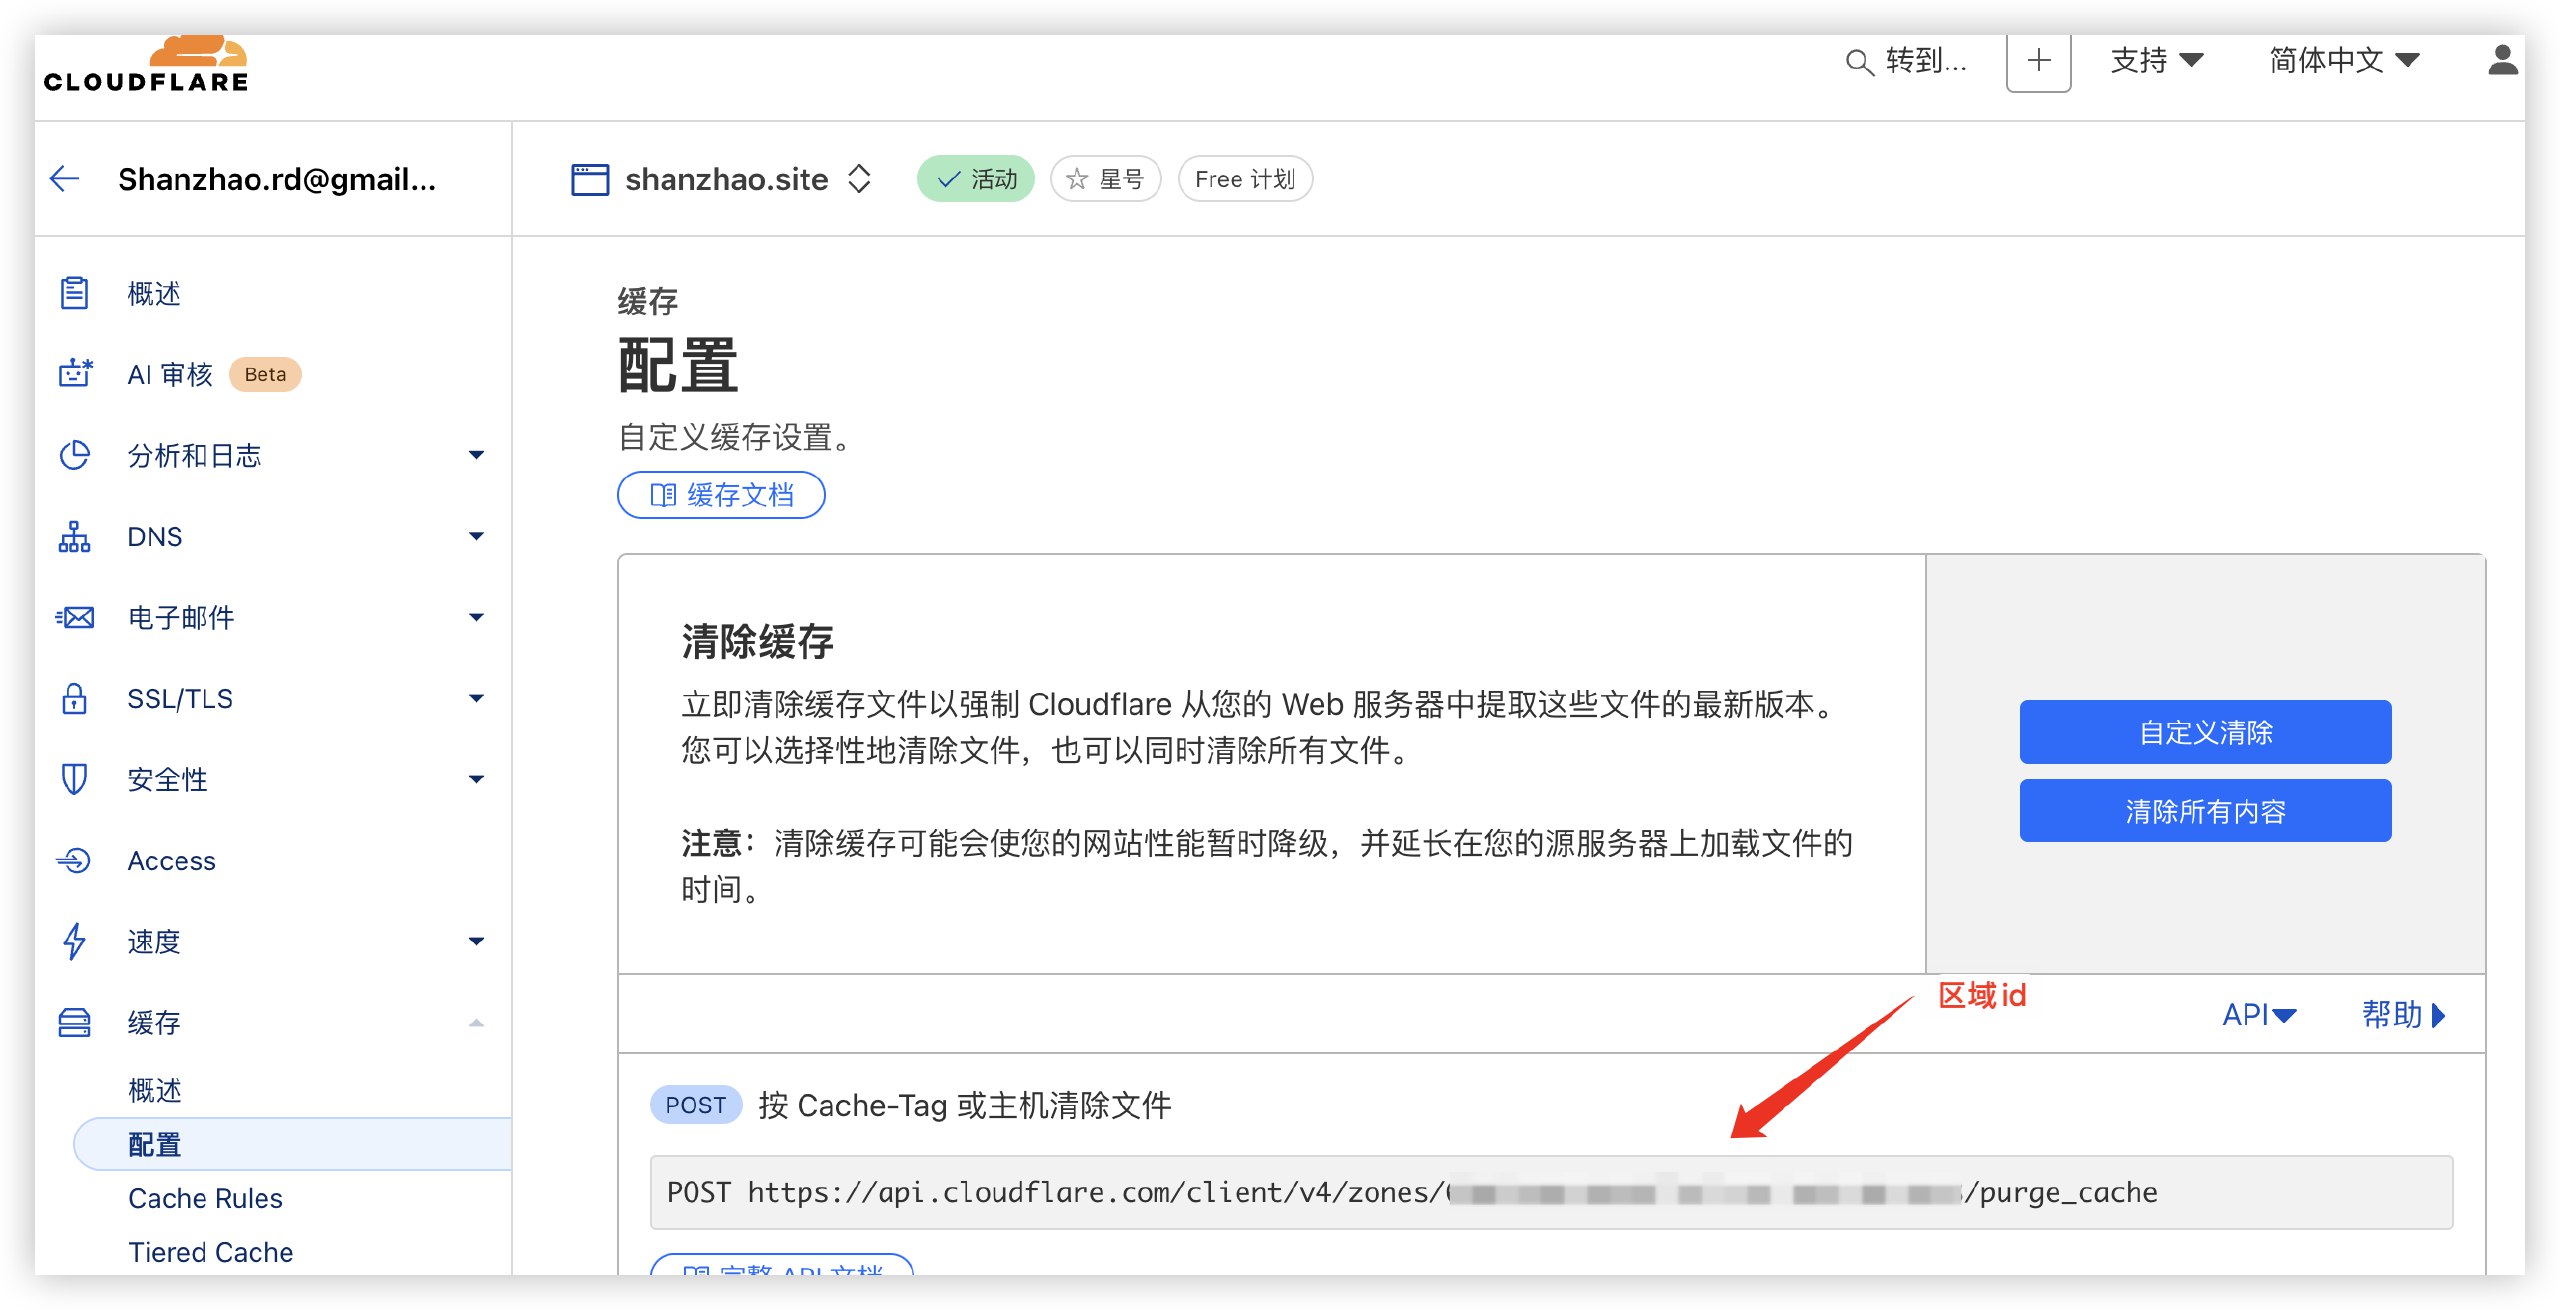Click the Shanzhao.rd@gmail account name
The width and height of the screenshot is (2560, 1310).
(277, 179)
